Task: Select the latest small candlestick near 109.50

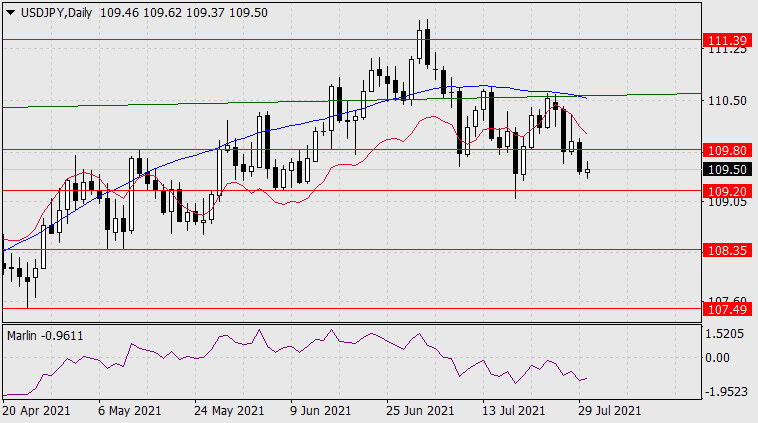Action: [x=587, y=171]
